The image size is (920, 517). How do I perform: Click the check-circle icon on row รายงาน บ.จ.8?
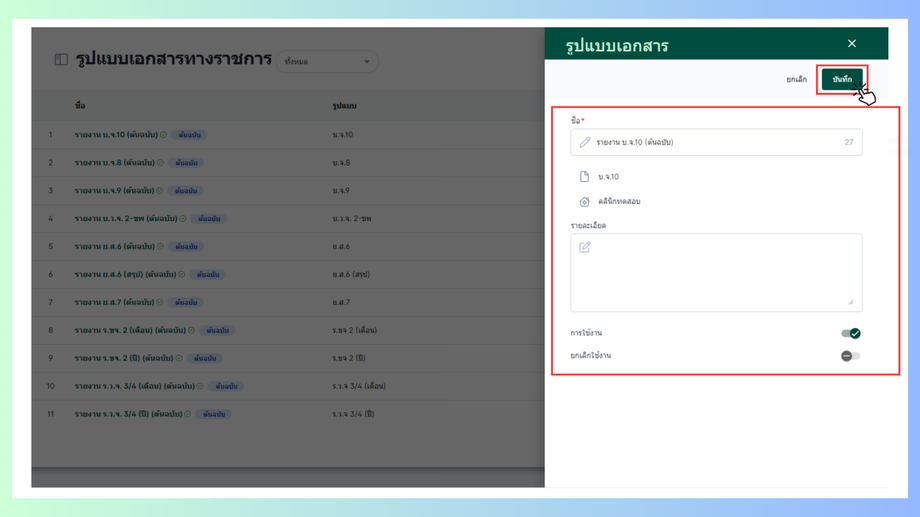click(x=160, y=163)
